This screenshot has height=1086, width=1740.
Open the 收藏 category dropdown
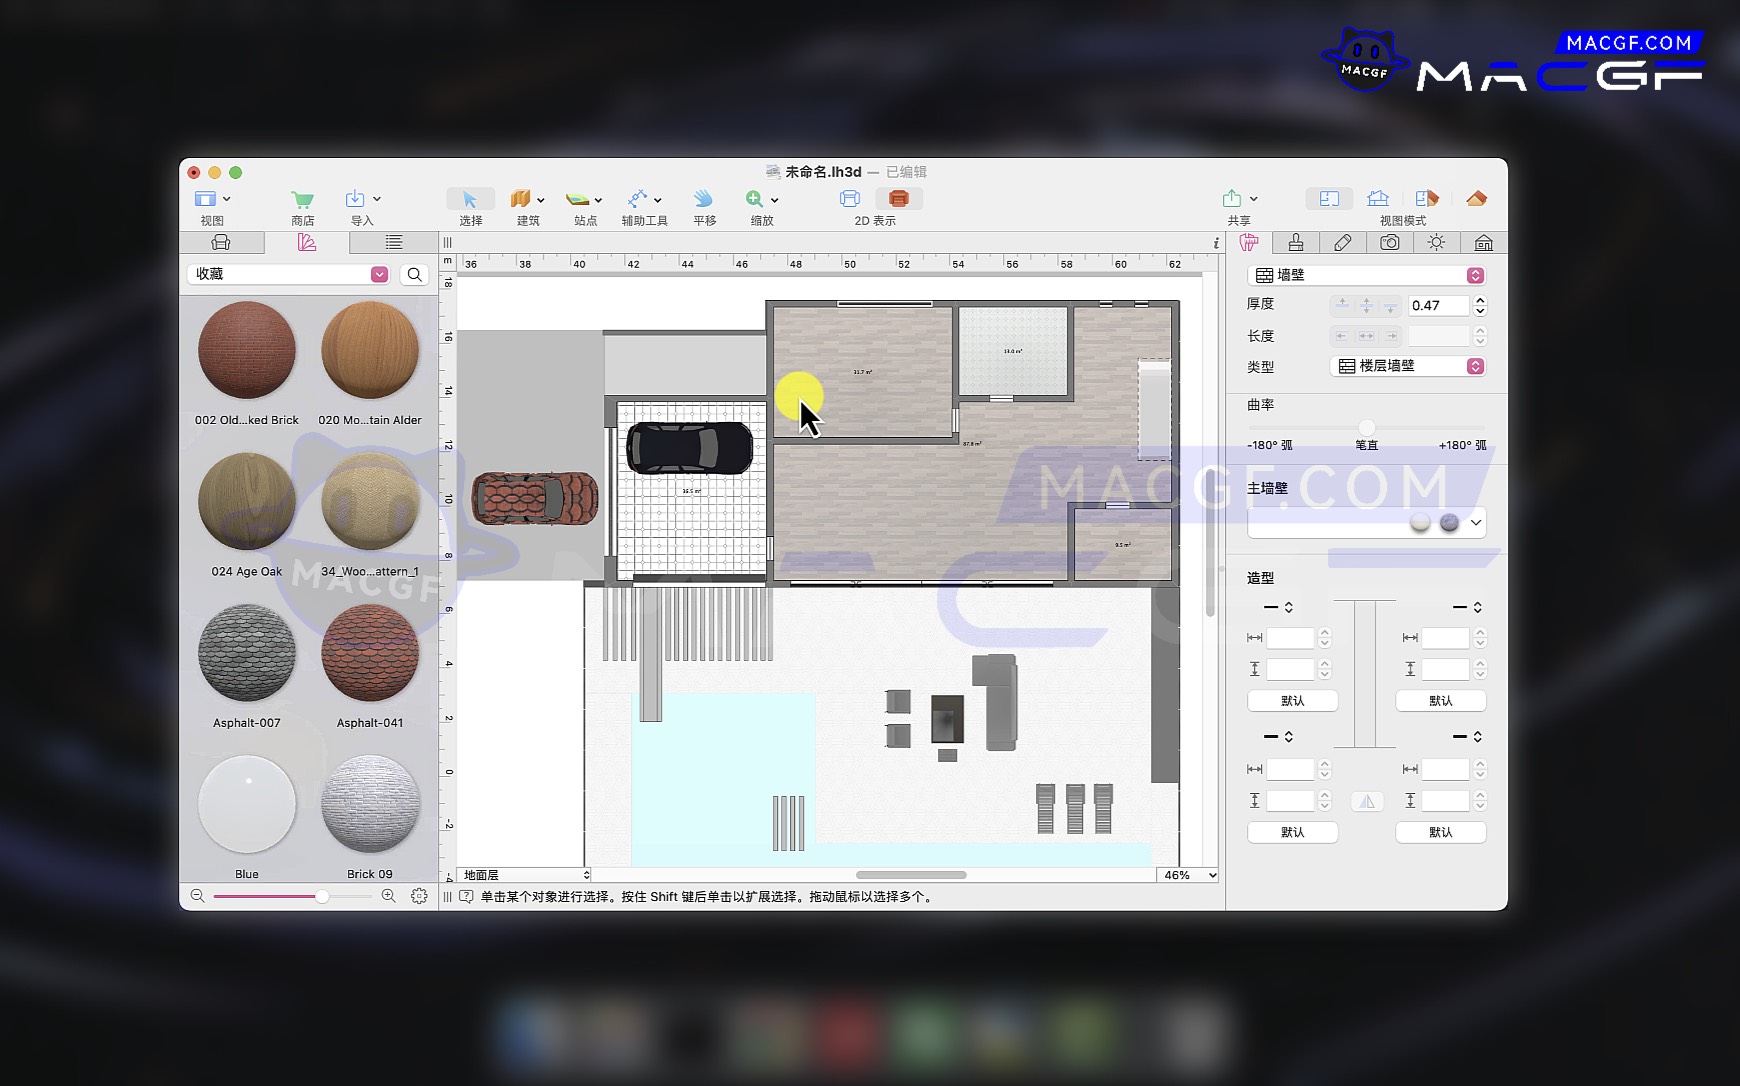pos(379,275)
